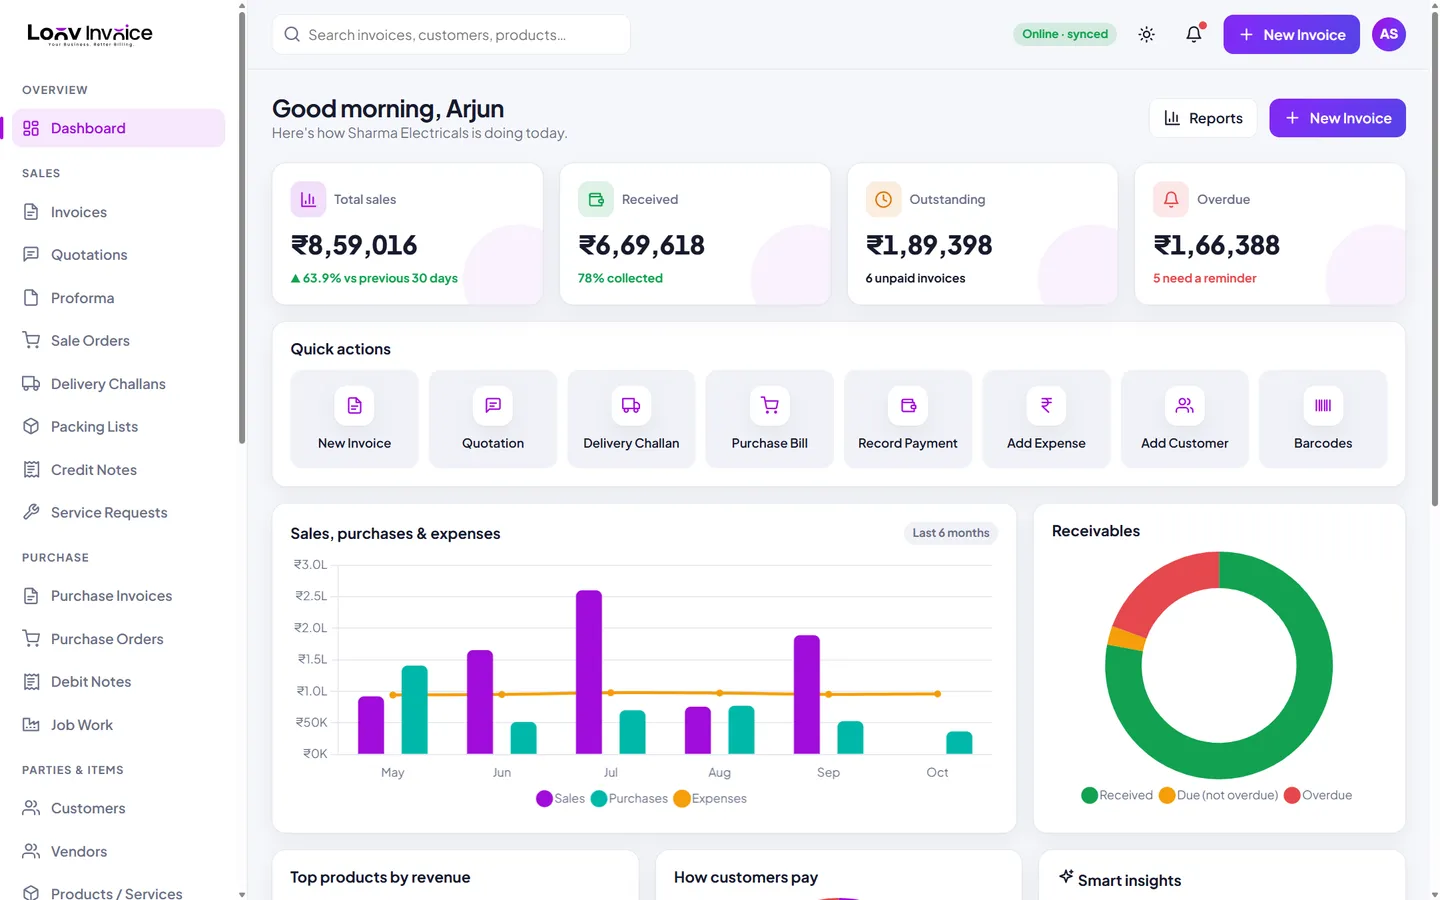Click the Service Requests wrench icon

31,512
